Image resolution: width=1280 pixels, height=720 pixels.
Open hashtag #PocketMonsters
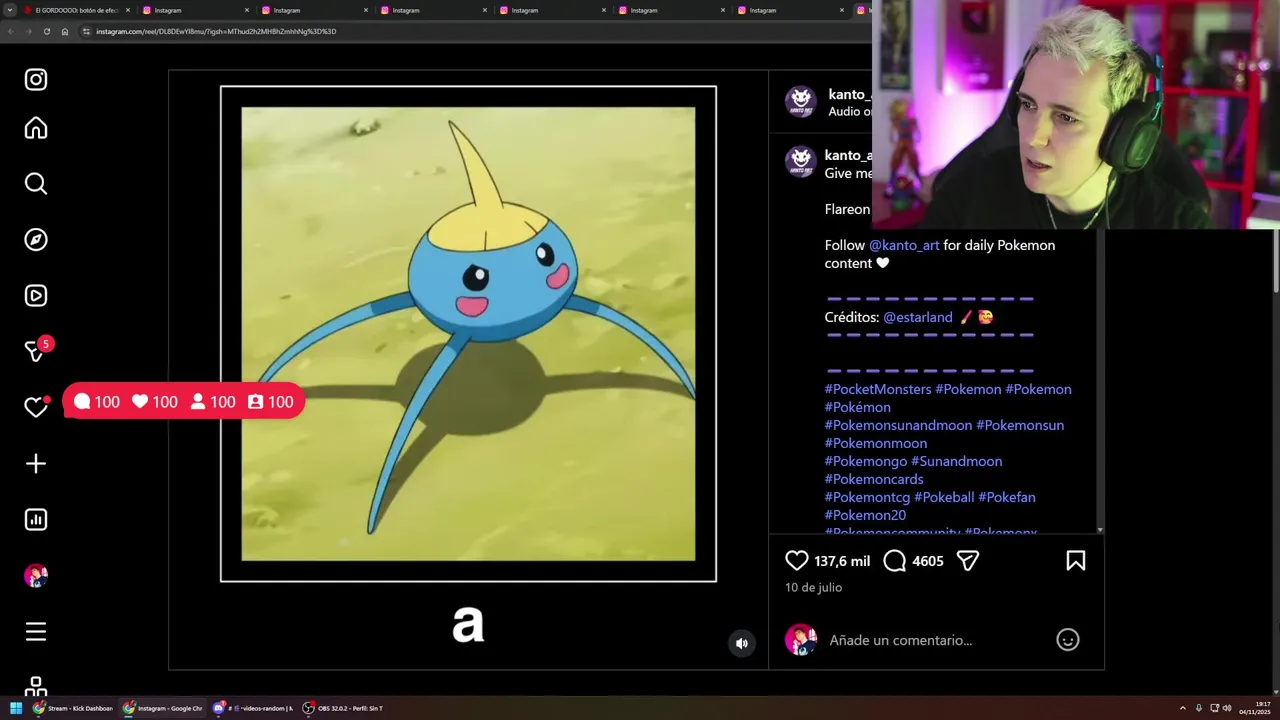coord(877,389)
